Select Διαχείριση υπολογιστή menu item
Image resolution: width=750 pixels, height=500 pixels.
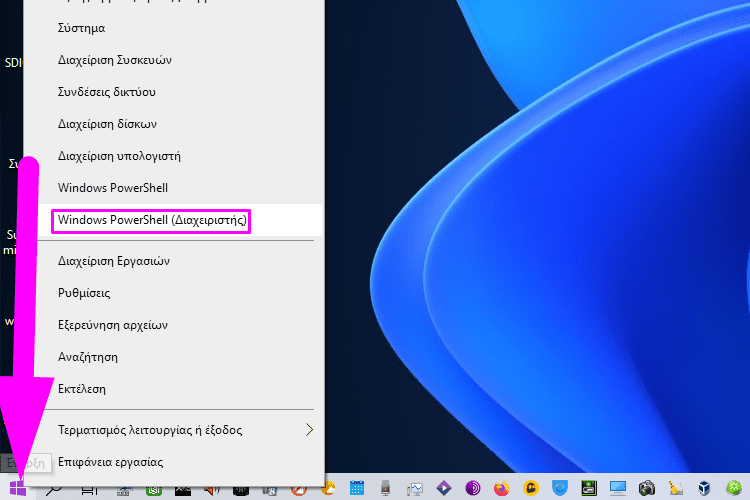coord(174,156)
